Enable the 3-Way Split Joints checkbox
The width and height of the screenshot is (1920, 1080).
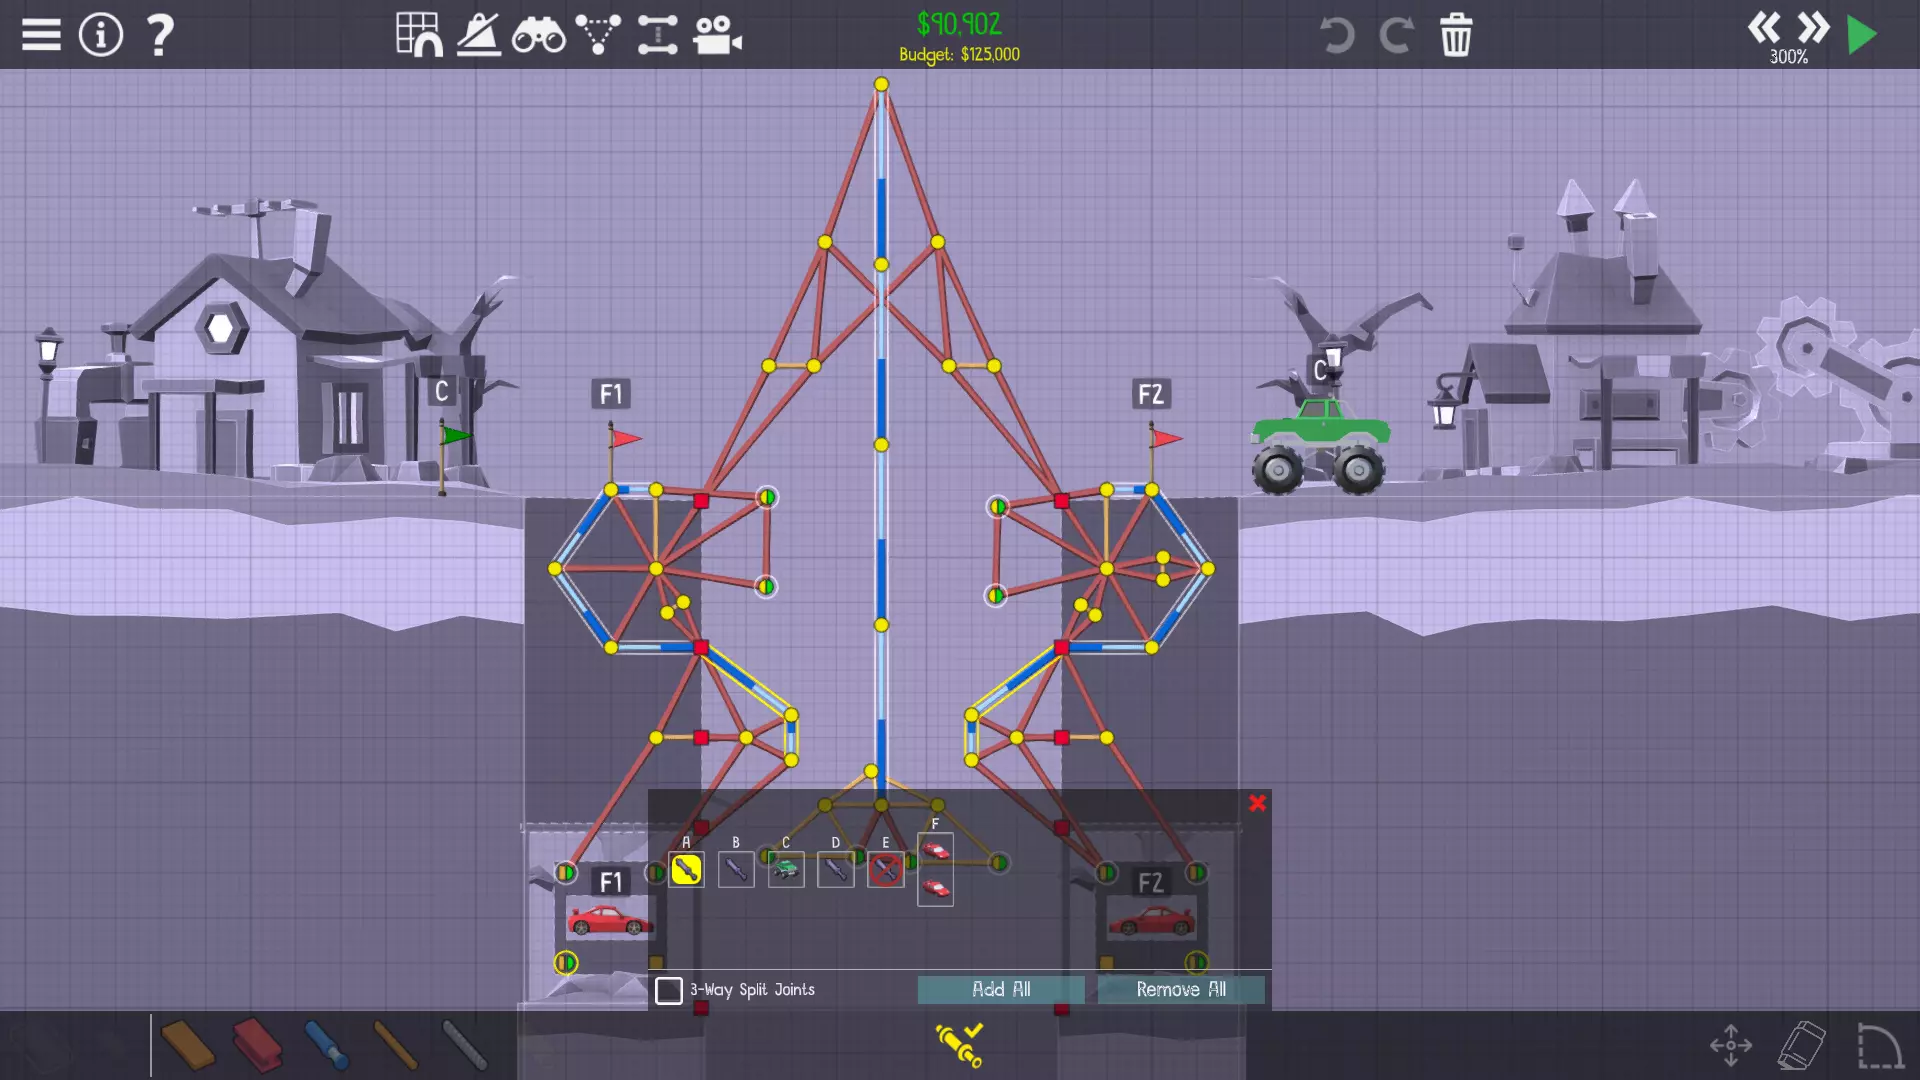click(x=669, y=990)
